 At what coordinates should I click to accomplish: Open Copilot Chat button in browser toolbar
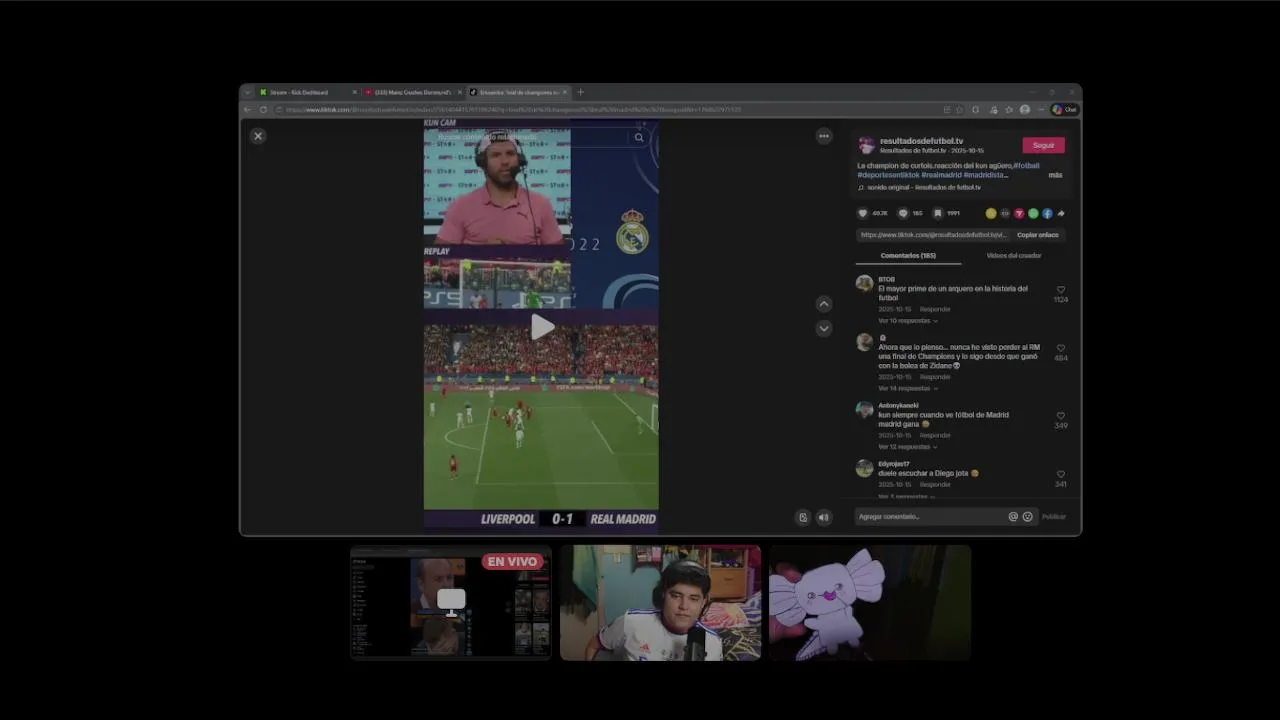pyautogui.click(x=1064, y=110)
